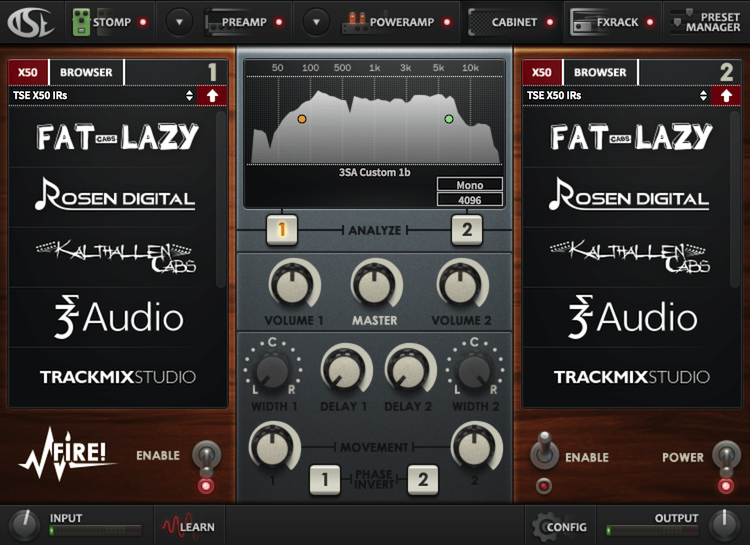Screen dimensions: 750x545
Task: Open the BROWSER tab in slot 2
Action: (600, 72)
